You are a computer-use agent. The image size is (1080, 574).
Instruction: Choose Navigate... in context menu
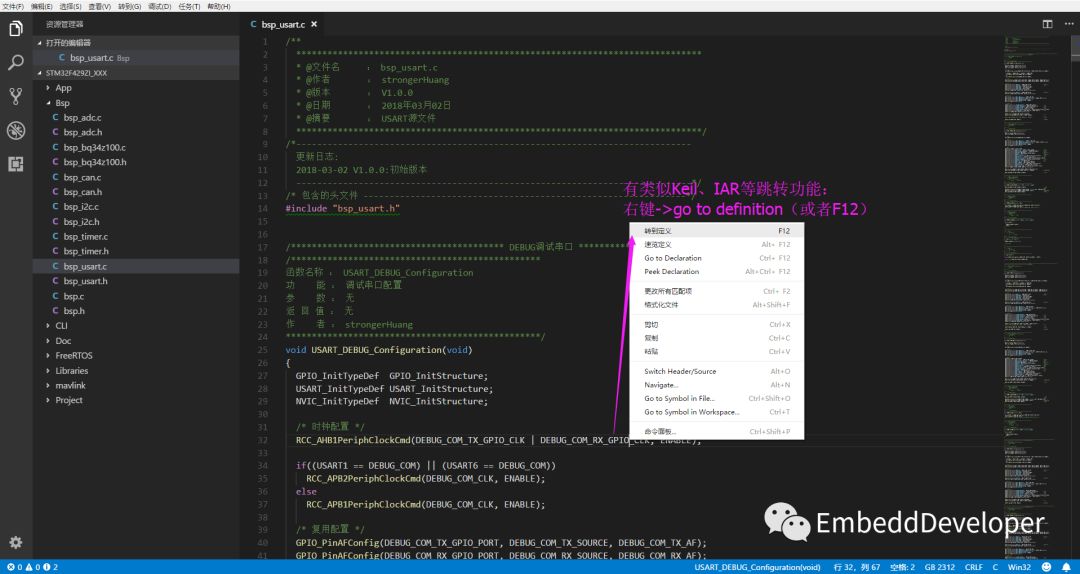pos(716,385)
